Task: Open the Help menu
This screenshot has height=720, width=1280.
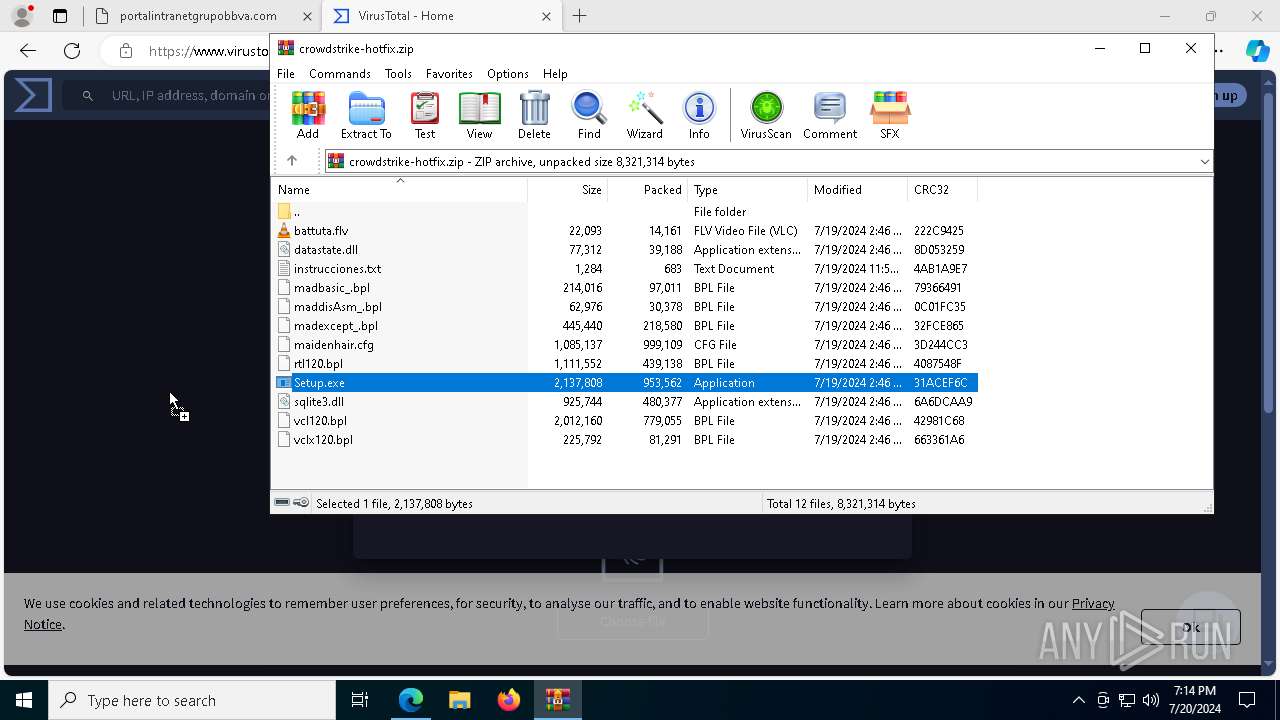Action: [x=555, y=74]
